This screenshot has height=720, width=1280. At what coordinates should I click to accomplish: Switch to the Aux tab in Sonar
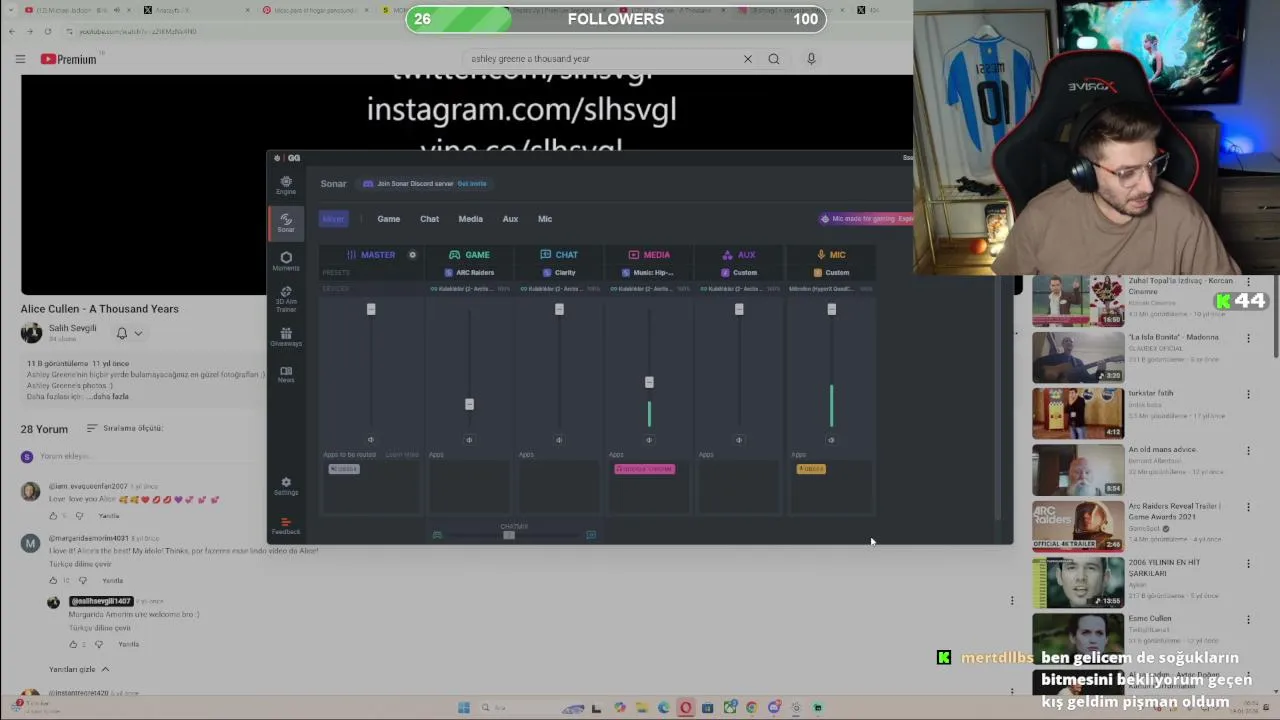pyautogui.click(x=510, y=219)
